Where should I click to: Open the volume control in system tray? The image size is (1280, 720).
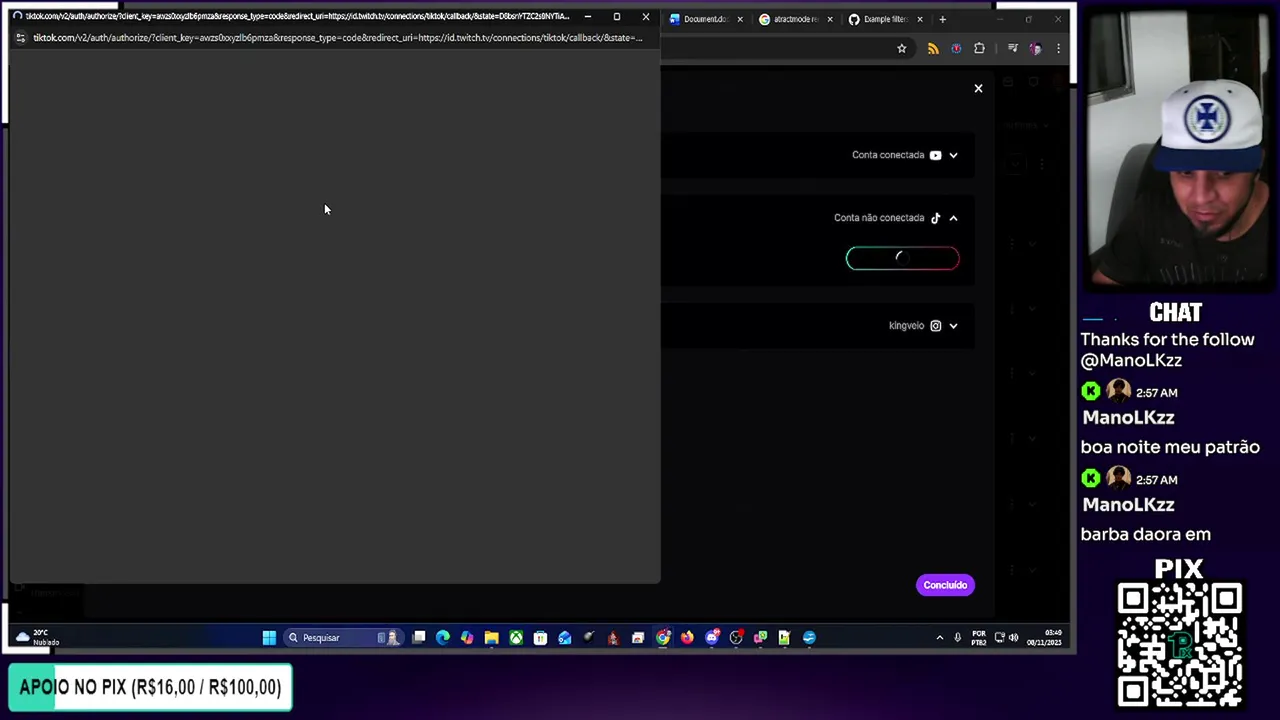pyautogui.click(x=1014, y=637)
